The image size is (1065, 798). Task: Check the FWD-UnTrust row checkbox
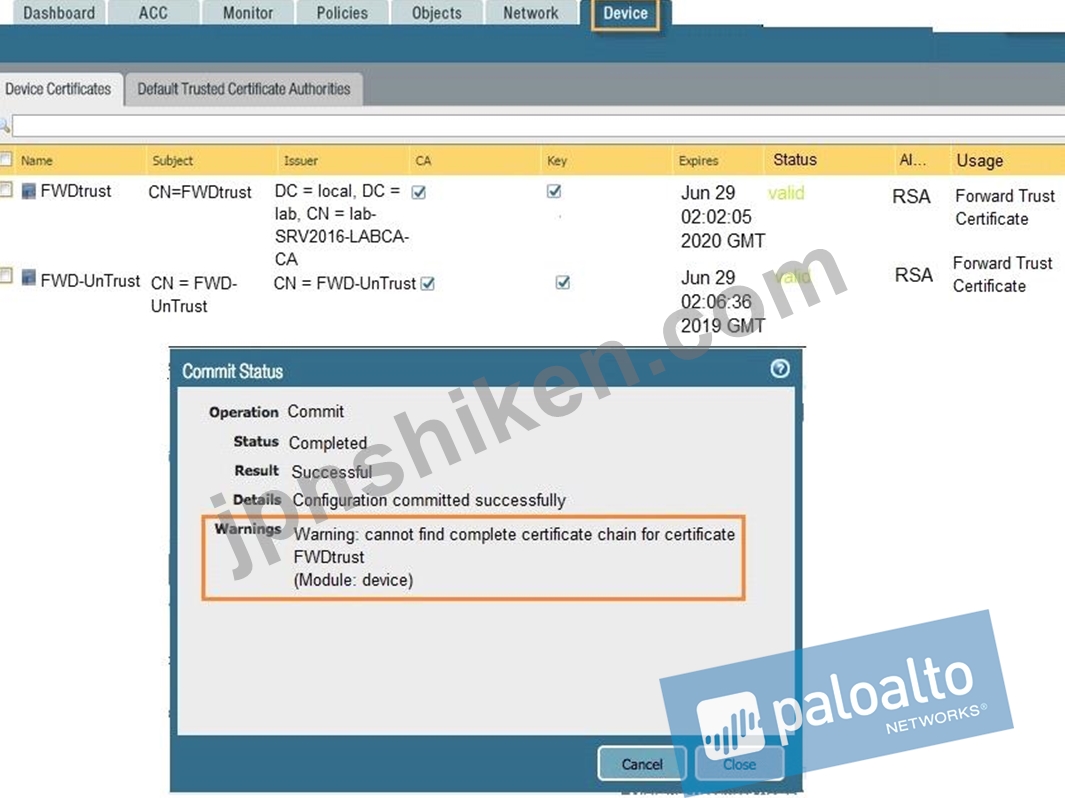pyautogui.click(x=6, y=275)
